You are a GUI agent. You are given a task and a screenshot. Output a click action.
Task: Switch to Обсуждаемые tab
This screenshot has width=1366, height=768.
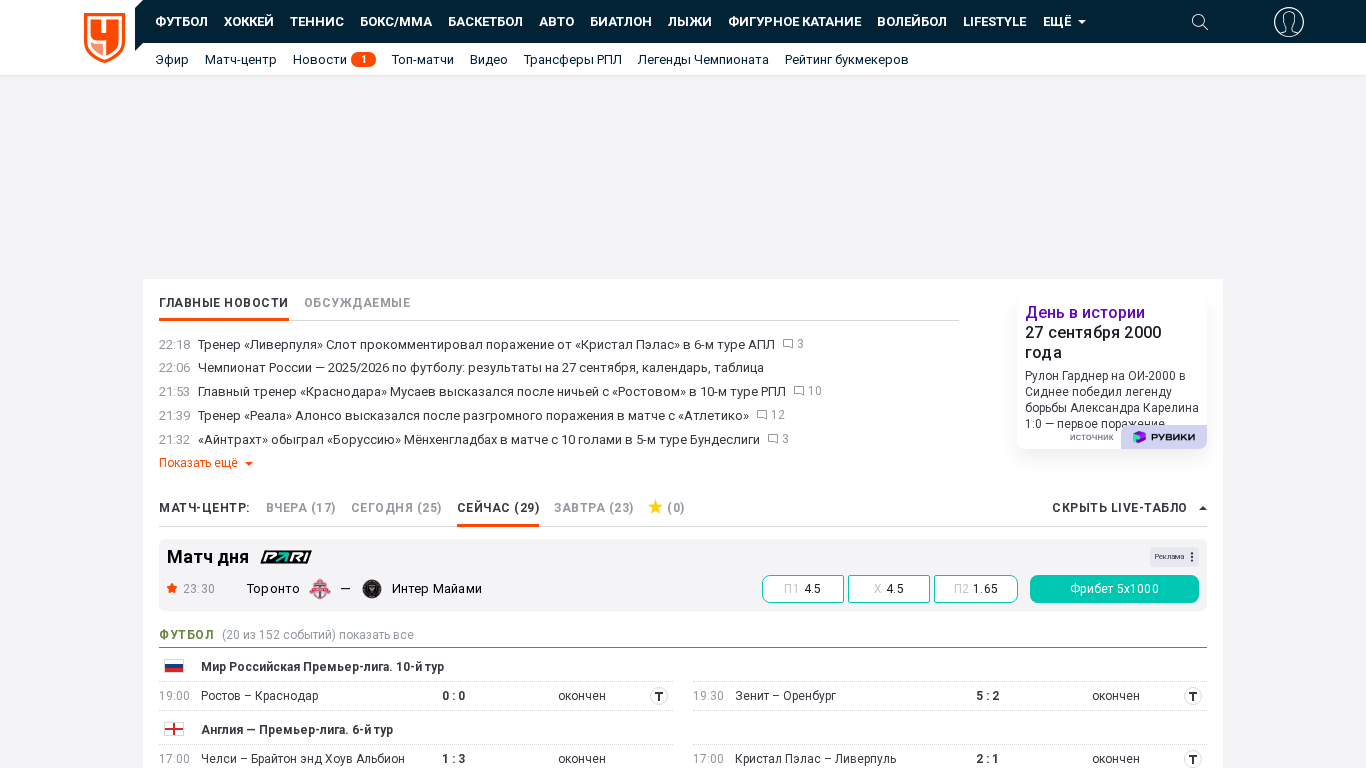[357, 303]
